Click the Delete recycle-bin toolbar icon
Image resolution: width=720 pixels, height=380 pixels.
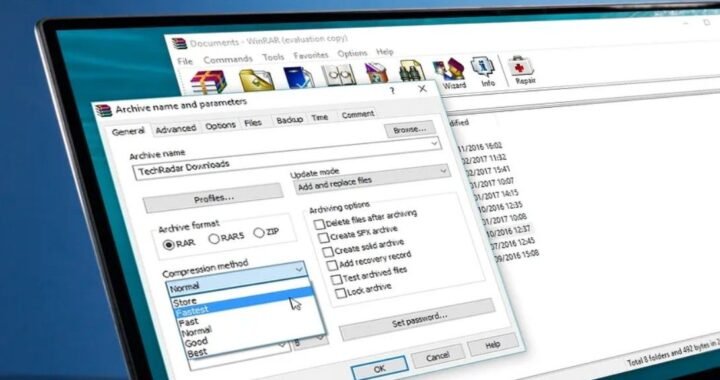pos(377,73)
